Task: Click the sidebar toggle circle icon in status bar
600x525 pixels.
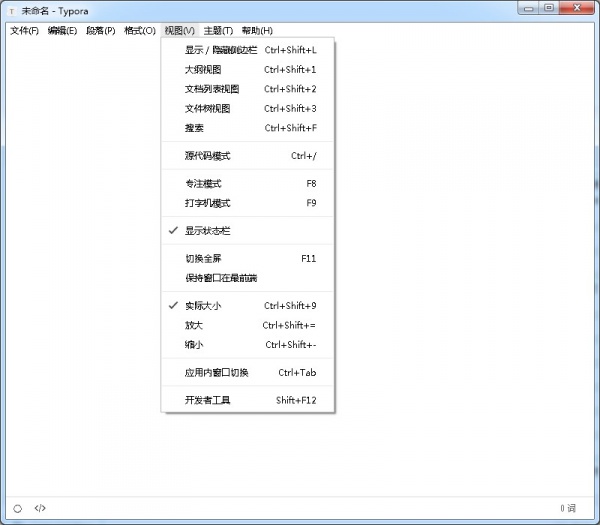Action: coord(17,508)
